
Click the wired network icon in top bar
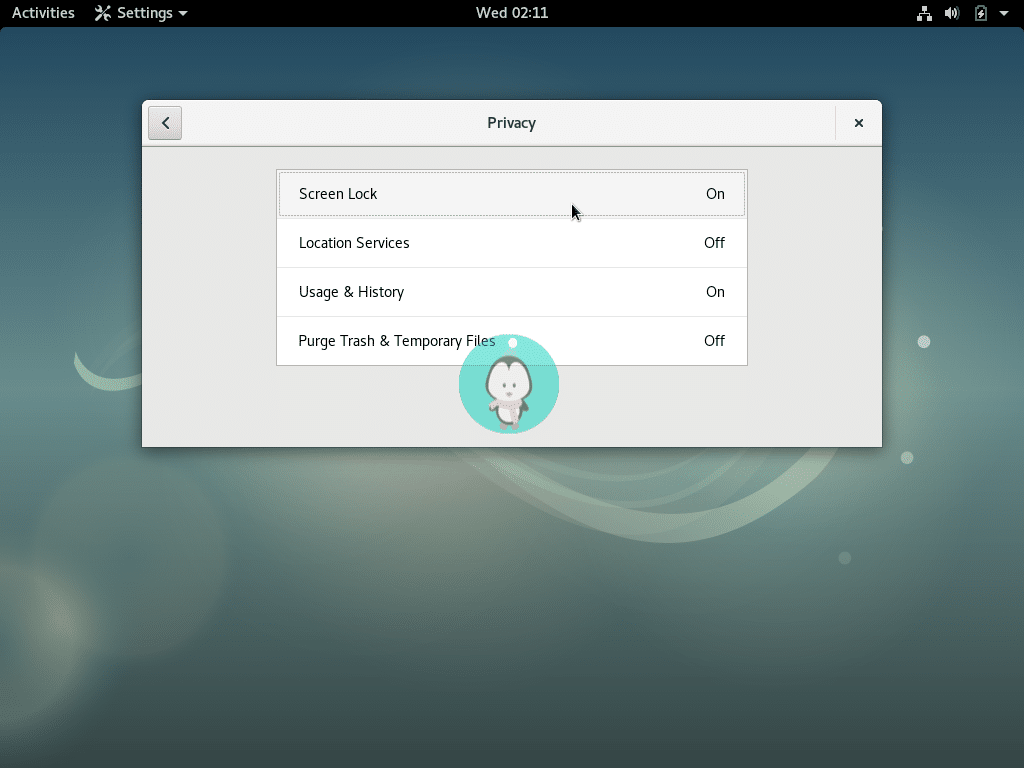(x=924, y=13)
